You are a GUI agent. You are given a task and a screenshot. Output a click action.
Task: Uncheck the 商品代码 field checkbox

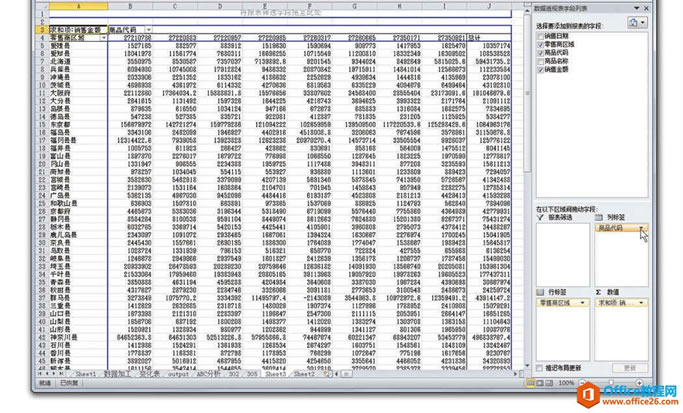tap(541, 53)
